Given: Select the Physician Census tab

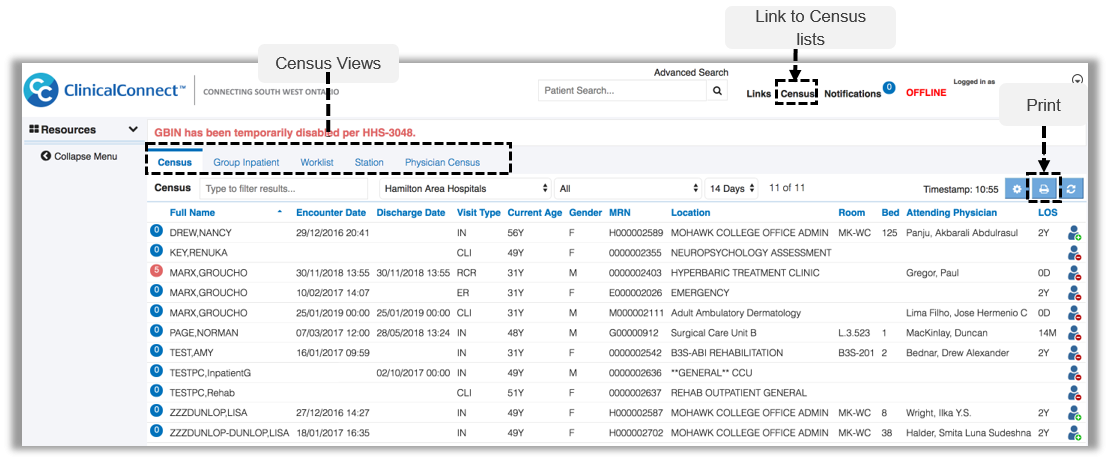Looking at the screenshot, I should tap(442, 162).
